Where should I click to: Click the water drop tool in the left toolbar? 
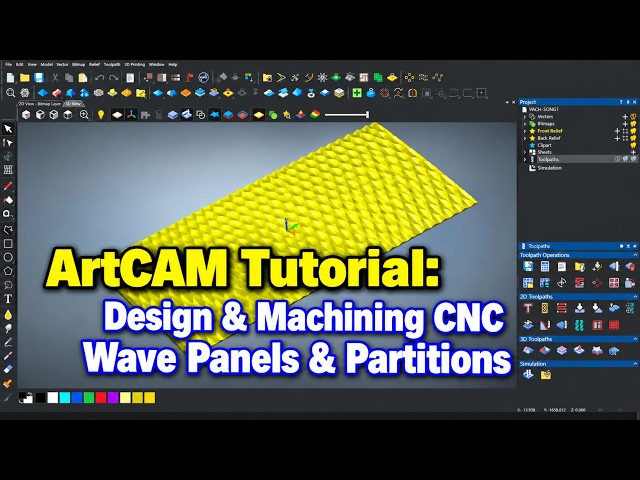click(x=8, y=315)
